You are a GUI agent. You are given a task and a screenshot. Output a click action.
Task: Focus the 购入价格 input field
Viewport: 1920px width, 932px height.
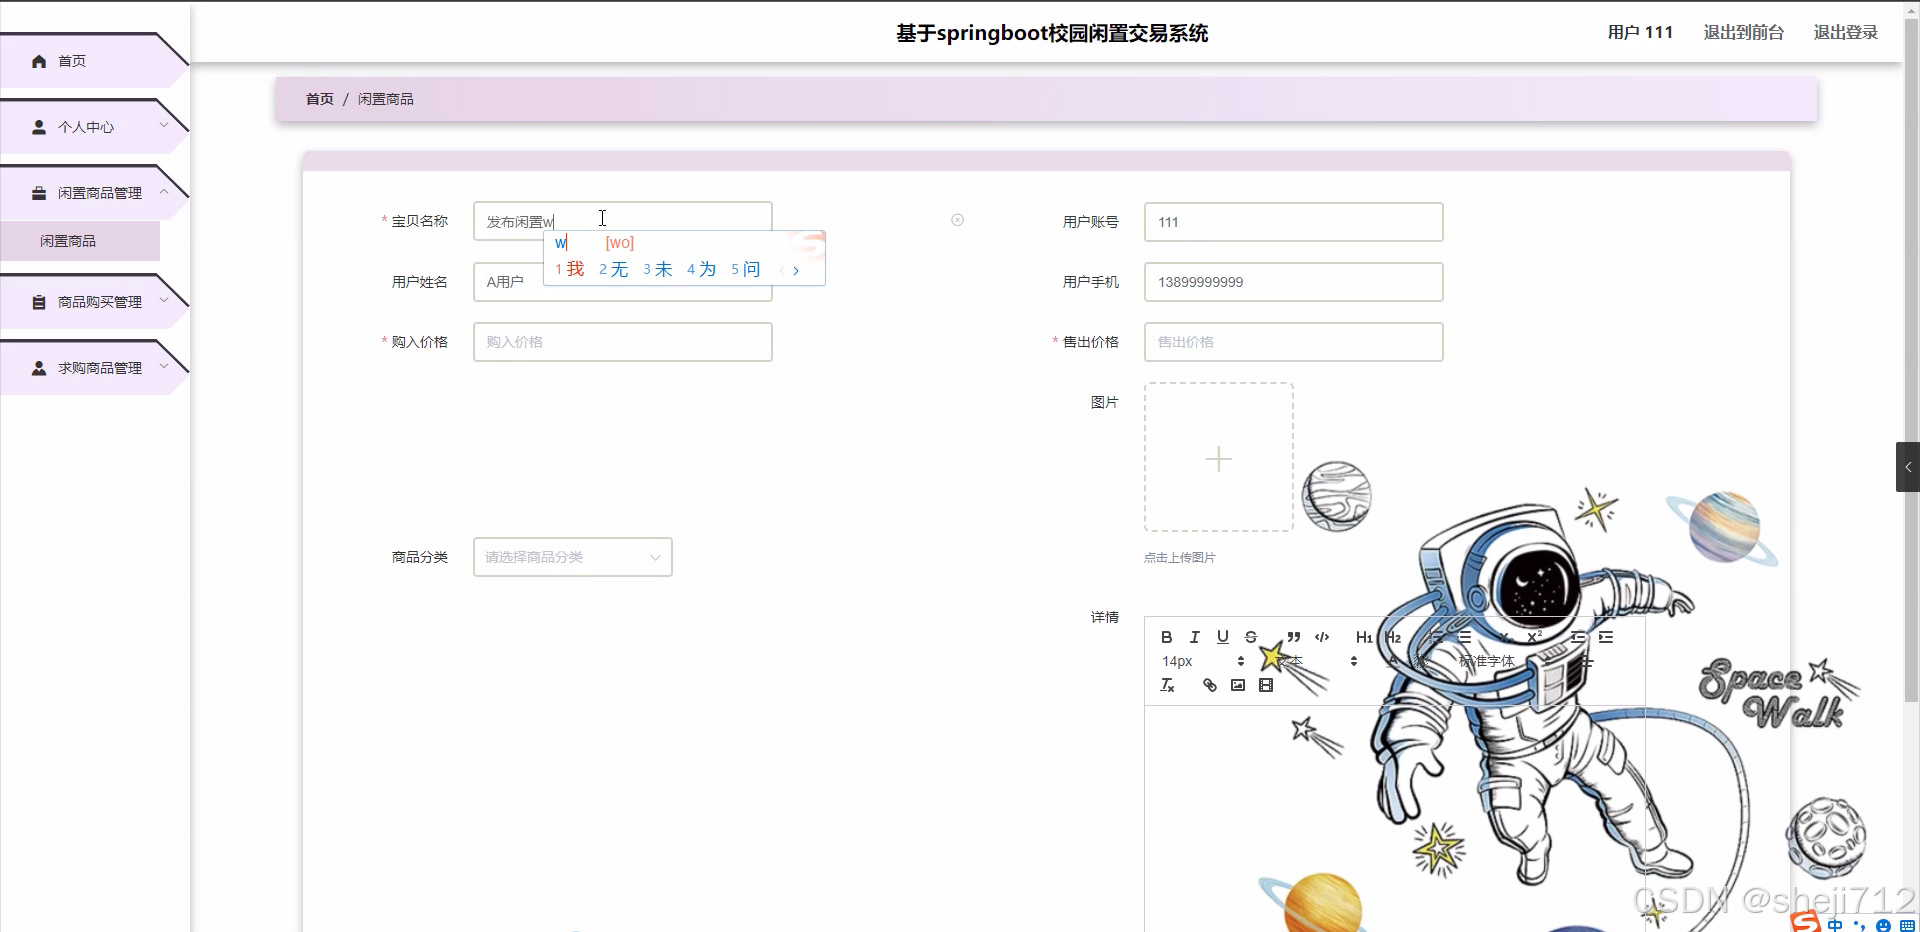point(623,342)
